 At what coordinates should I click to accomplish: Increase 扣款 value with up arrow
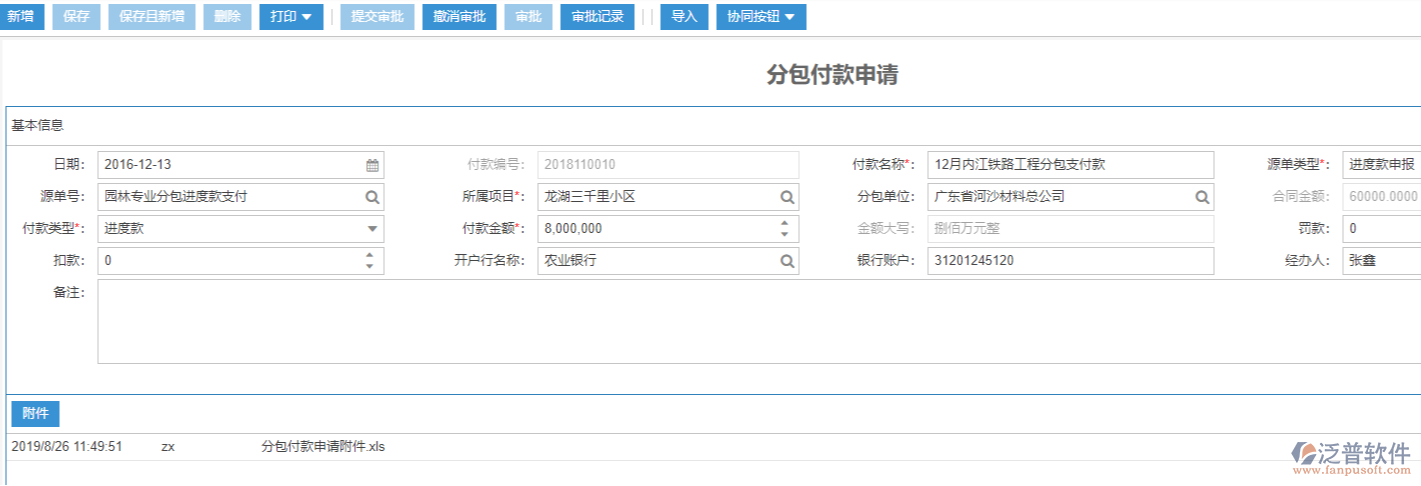pyautogui.click(x=370, y=255)
